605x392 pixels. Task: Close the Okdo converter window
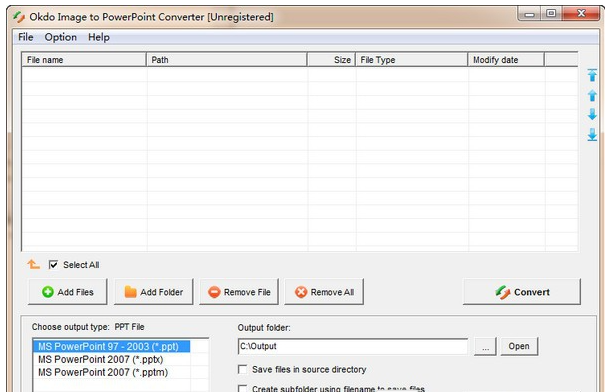[x=581, y=14]
